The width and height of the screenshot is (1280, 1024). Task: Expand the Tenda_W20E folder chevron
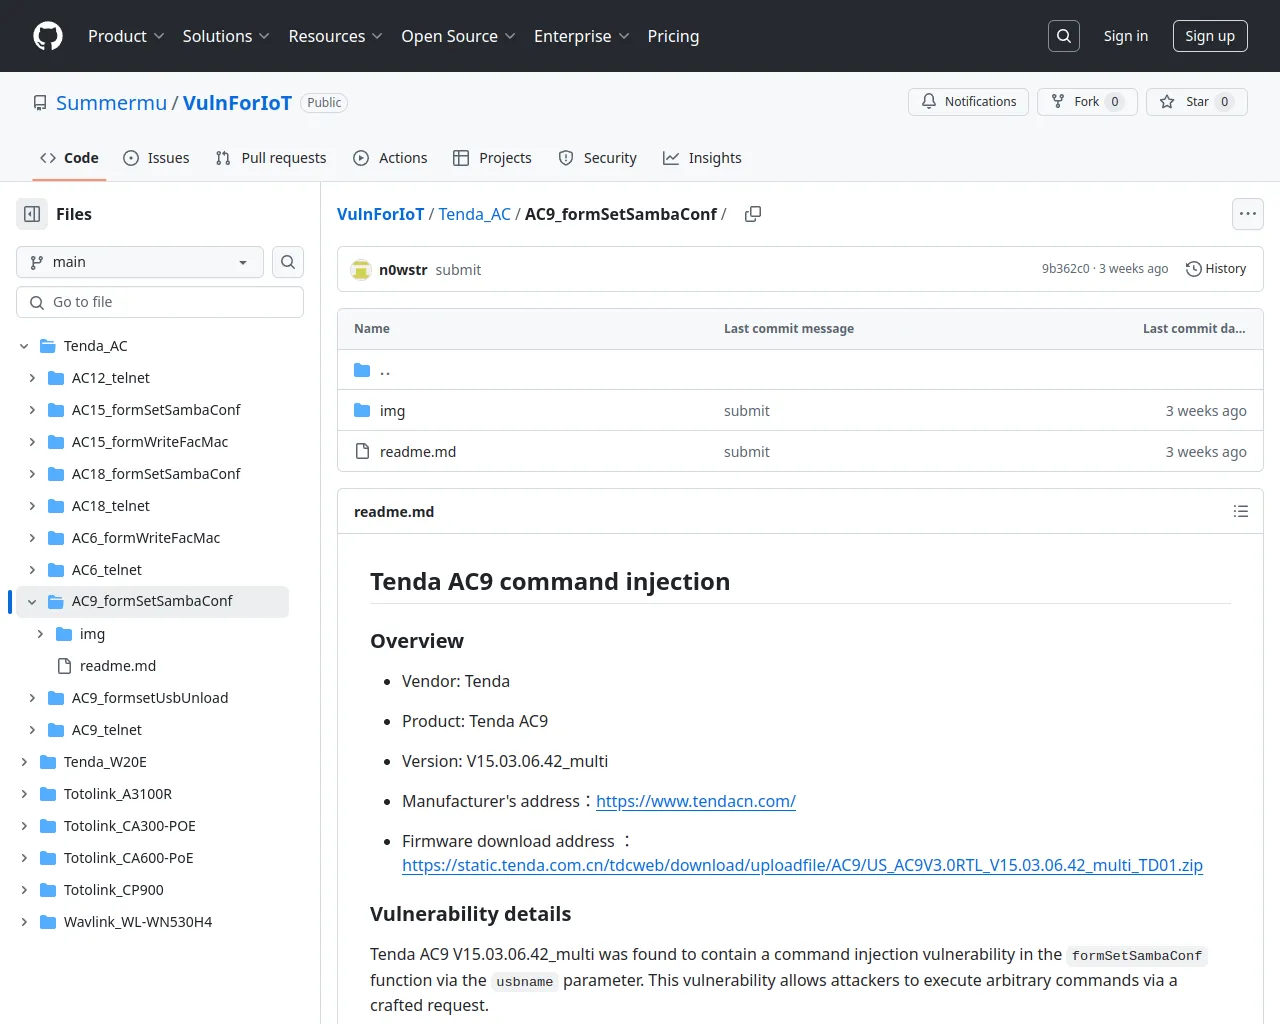(x=24, y=762)
